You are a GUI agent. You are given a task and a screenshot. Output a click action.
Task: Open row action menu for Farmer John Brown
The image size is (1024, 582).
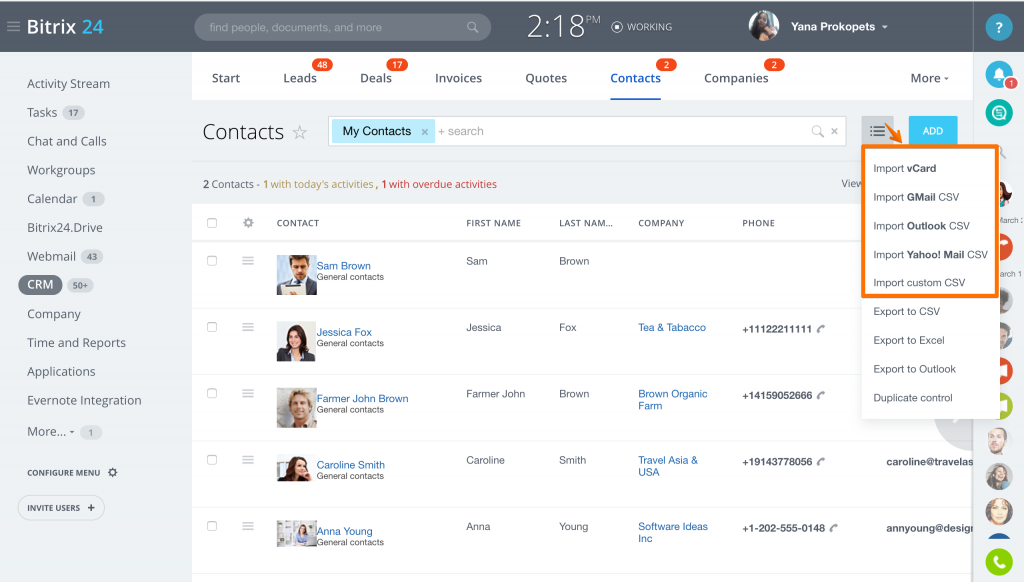[248, 393]
